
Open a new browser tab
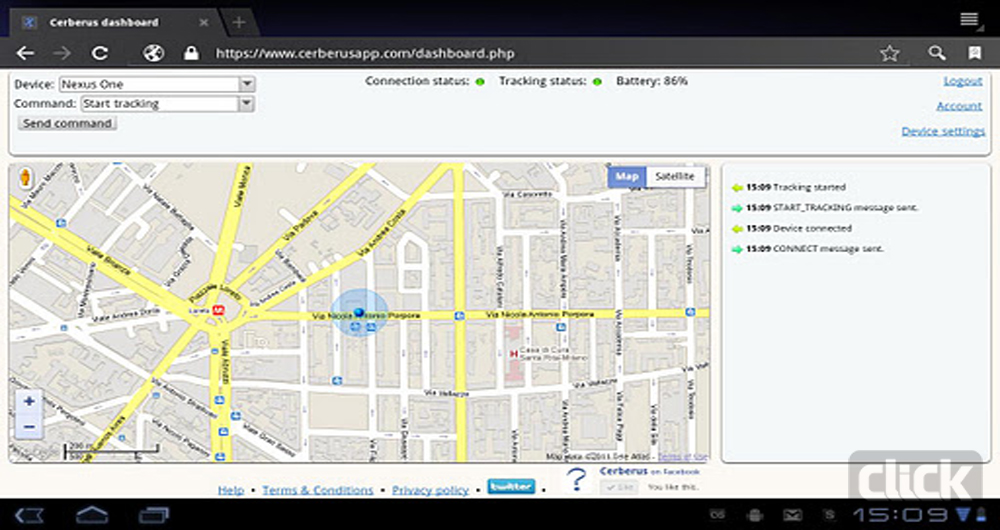click(x=239, y=22)
